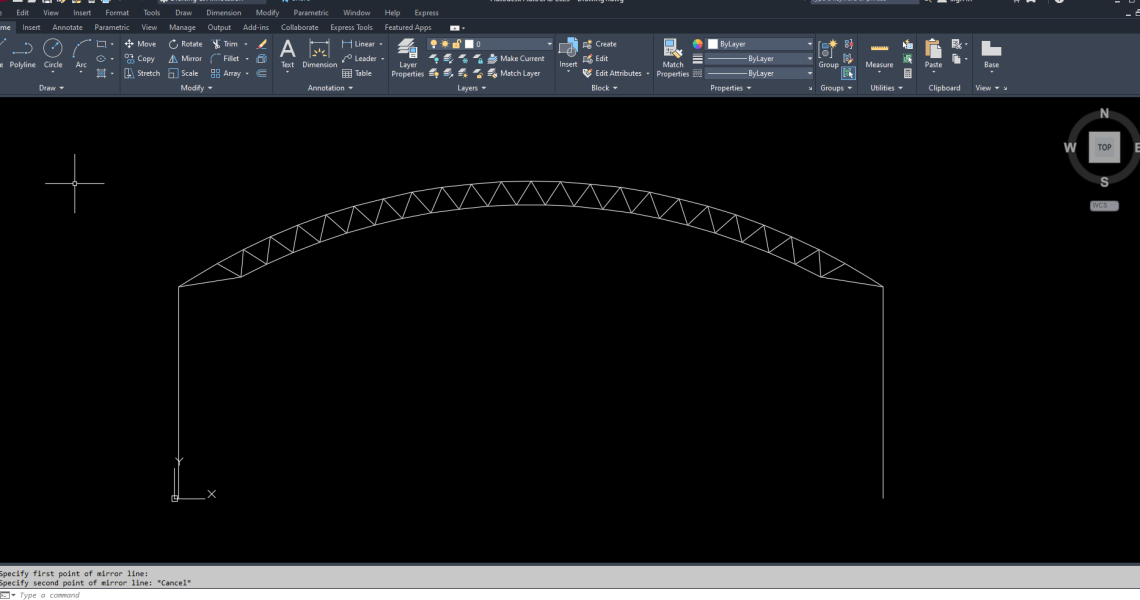Click the layer 0 white color swatch
Image resolution: width=1140 pixels, height=600 pixels.
pyautogui.click(x=469, y=44)
